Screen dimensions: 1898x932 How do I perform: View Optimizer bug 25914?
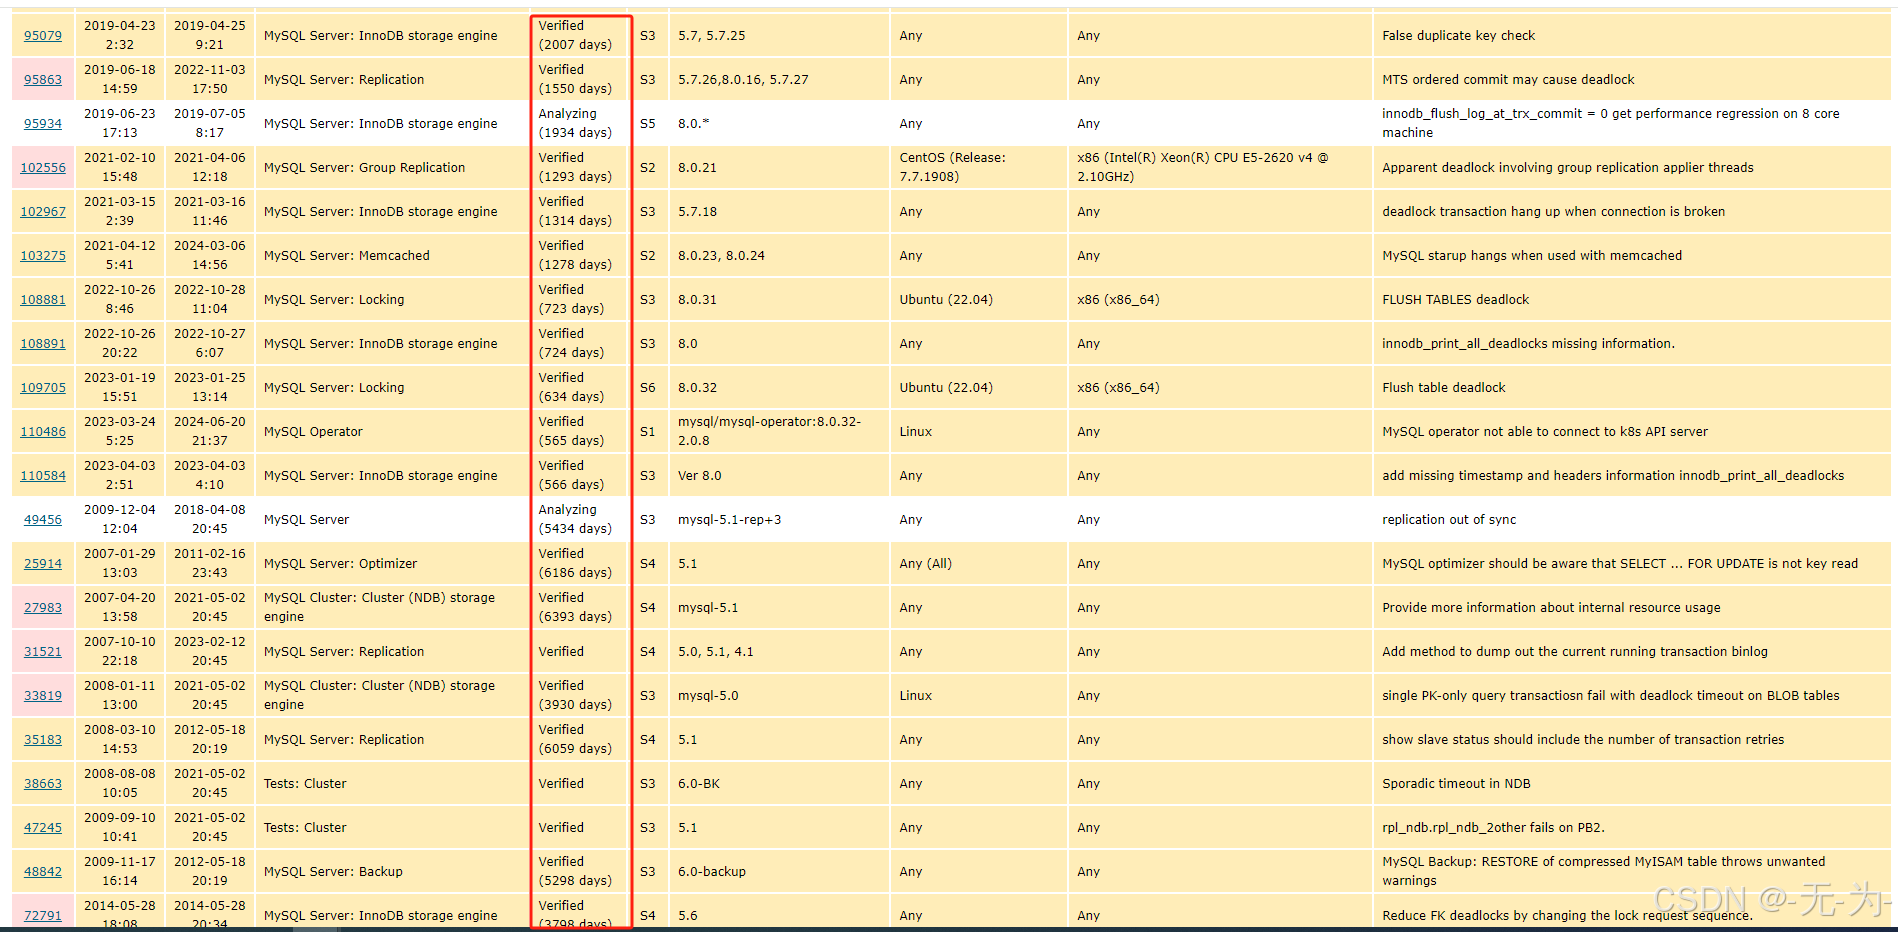[43, 563]
